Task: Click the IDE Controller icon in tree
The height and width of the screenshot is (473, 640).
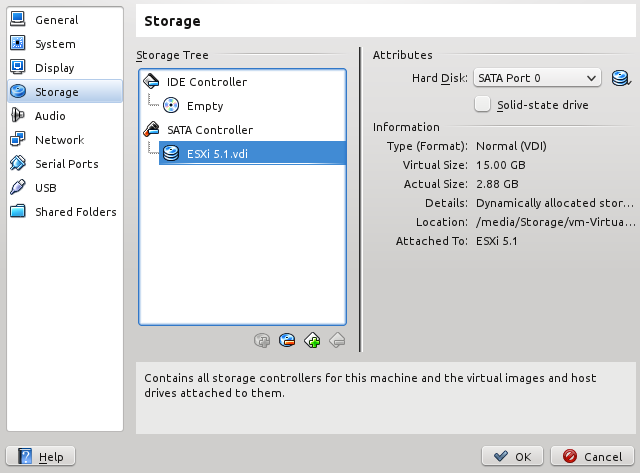Action: click(x=151, y=82)
